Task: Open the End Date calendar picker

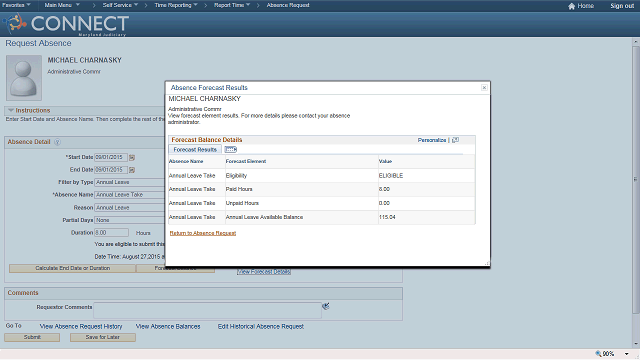Action: (132, 170)
